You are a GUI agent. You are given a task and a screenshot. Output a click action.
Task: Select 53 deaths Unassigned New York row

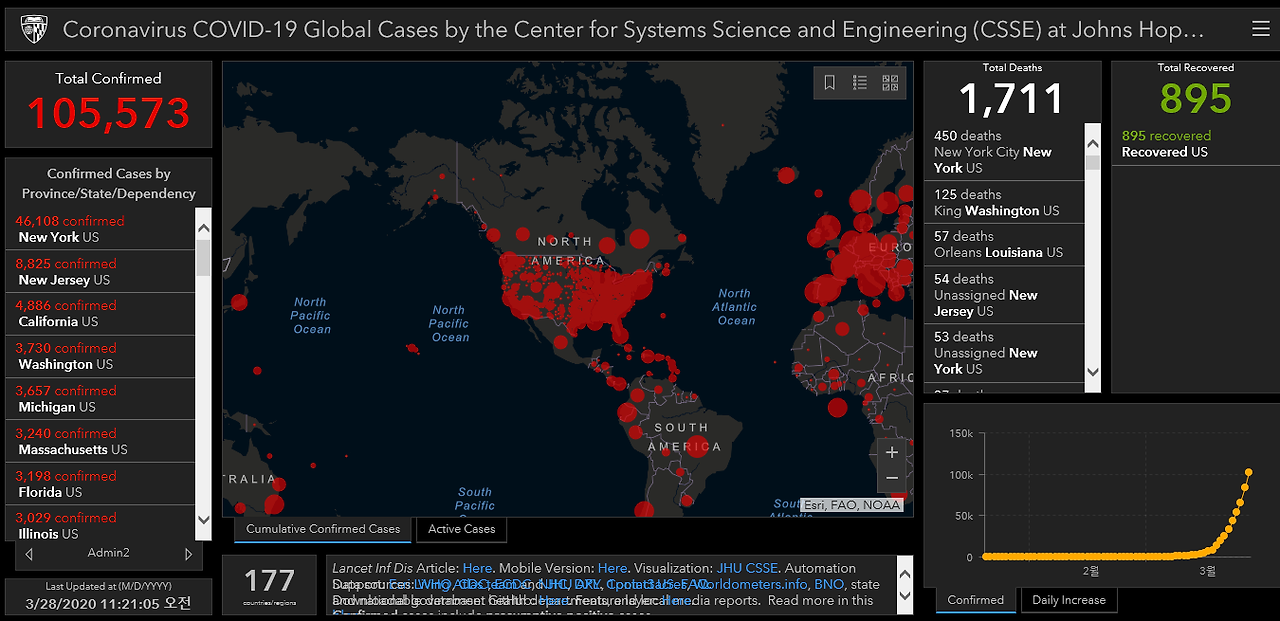(1005, 353)
